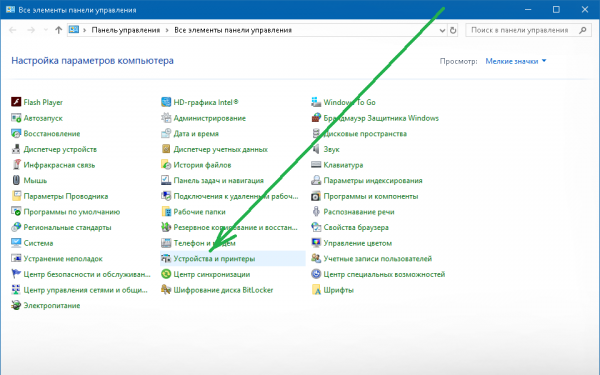Refresh the Control Panel view
Viewport: 600px width, 375px height.
pyautogui.click(x=453, y=30)
